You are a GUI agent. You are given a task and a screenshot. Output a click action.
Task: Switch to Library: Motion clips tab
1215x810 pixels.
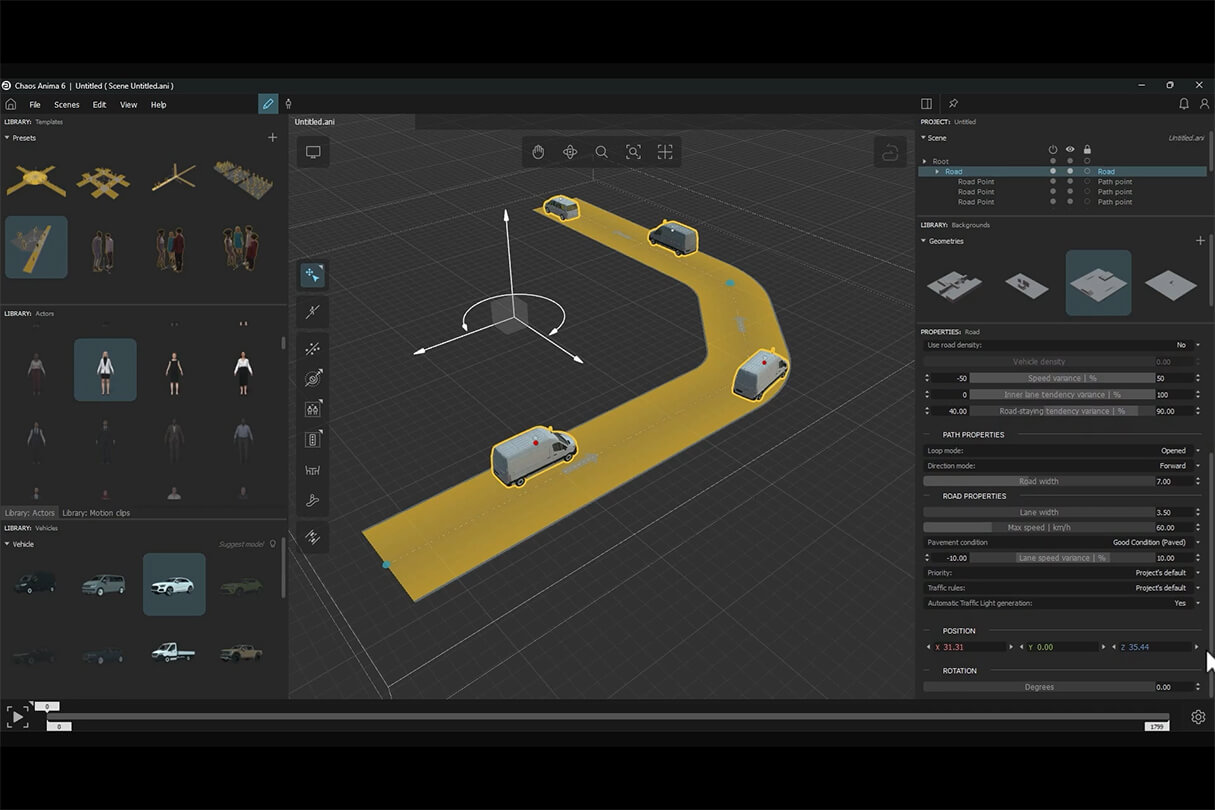click(x=96, y=513)
